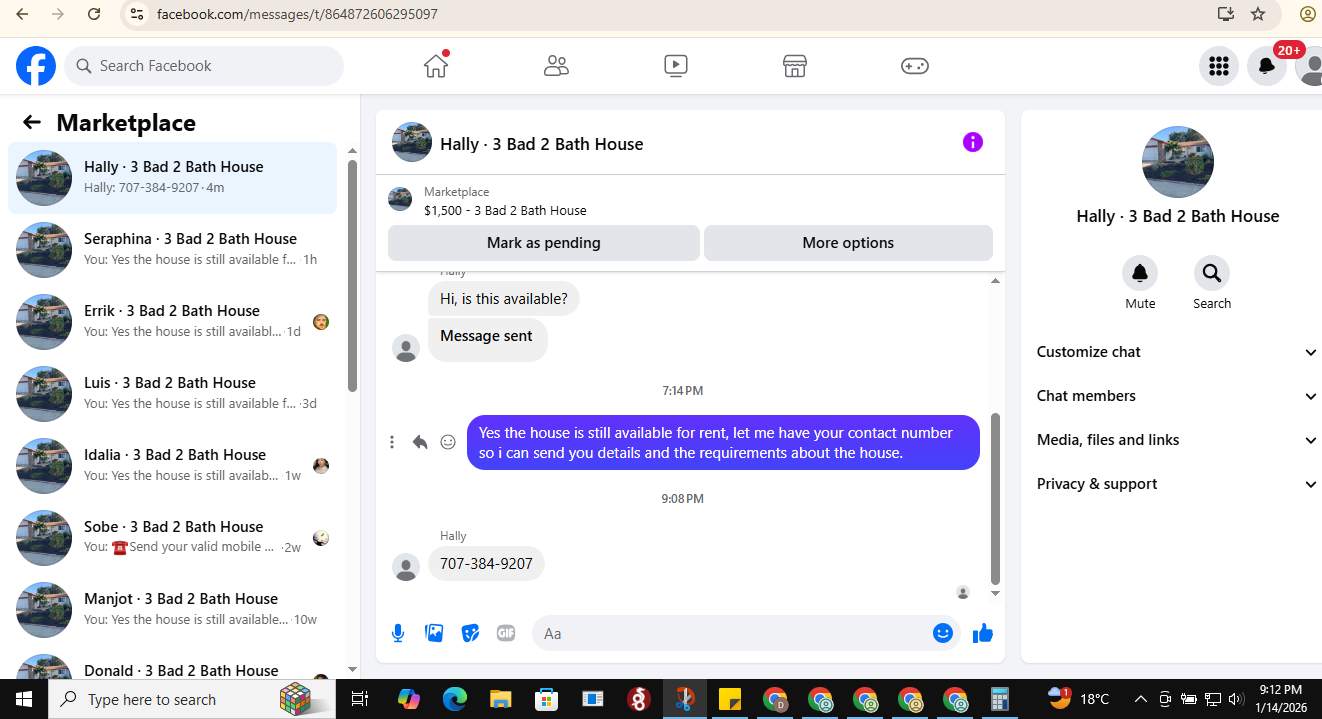Click the conversation list scrollbar
Image resolution: width=1322 pixels, height=719 pixels.
pos(352,275)
